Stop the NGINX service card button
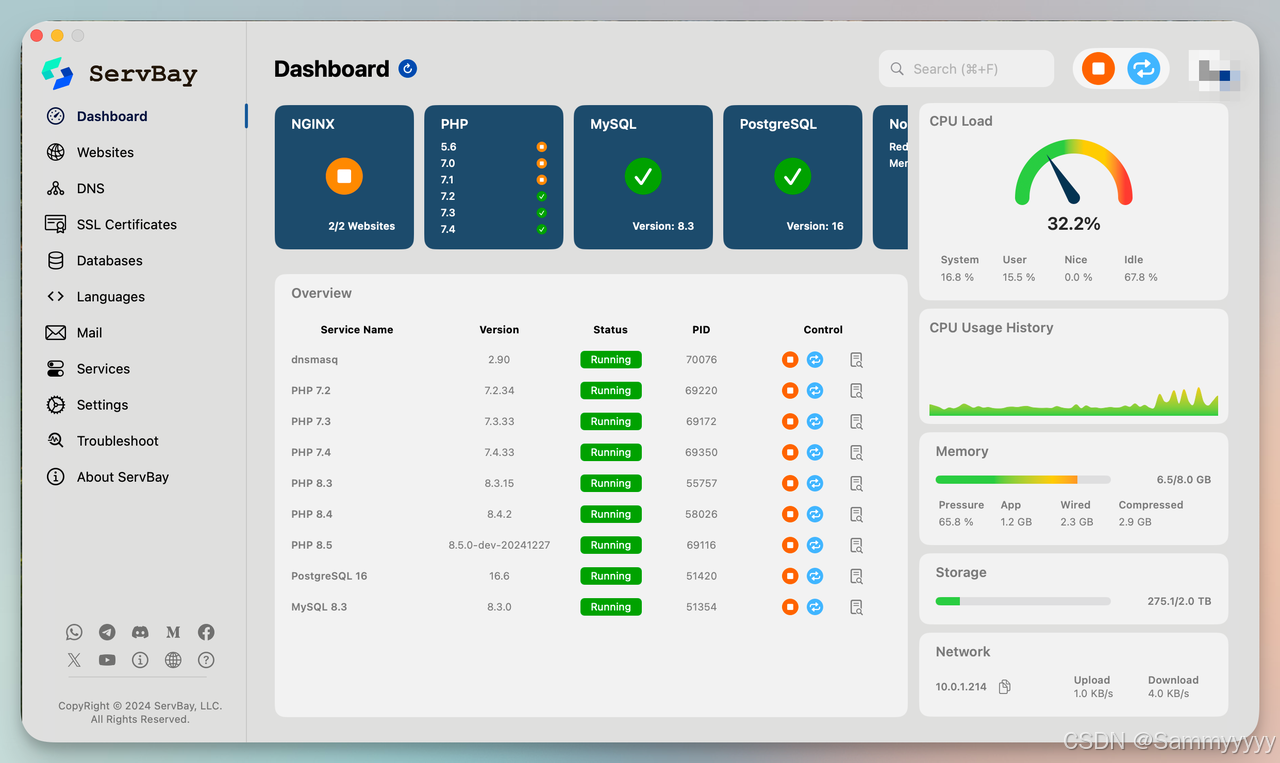 tap(344, 176)
